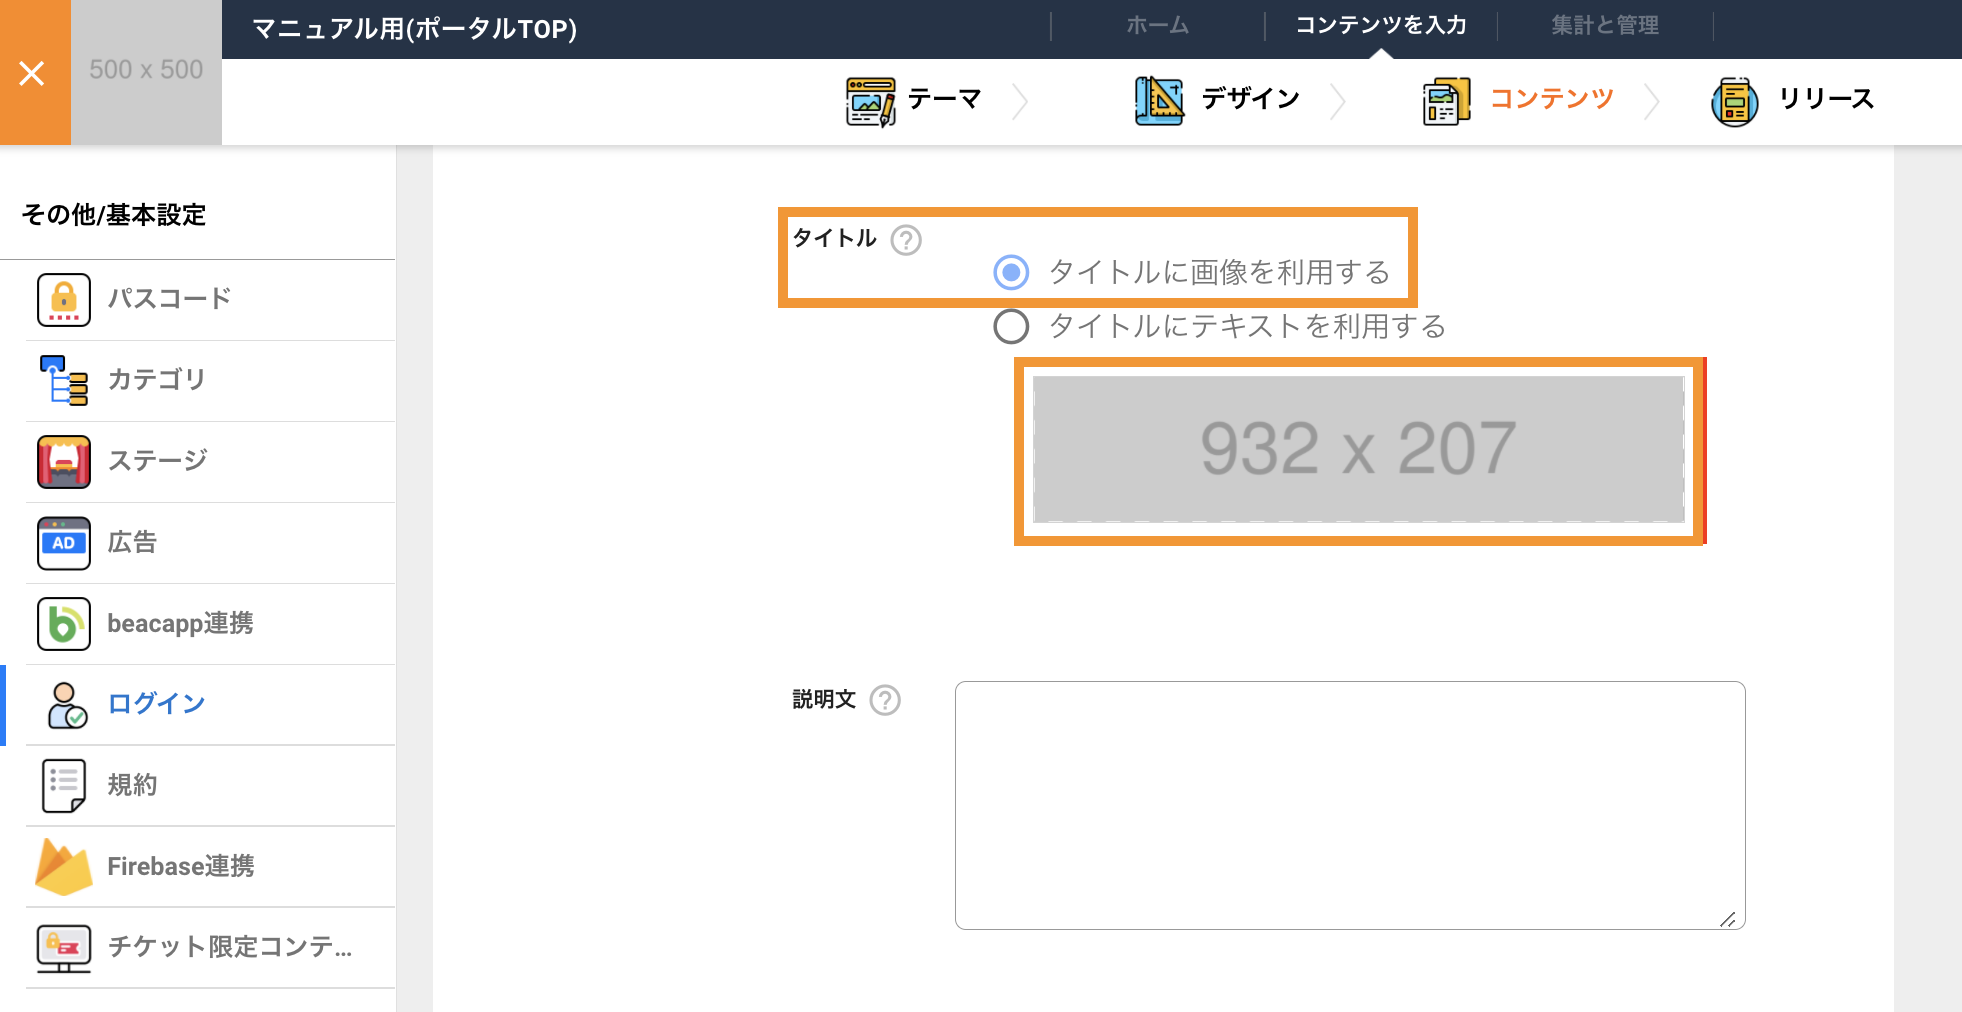Screen dimensions: 1962x1012
Task: Click the タイトル field label
Action: [834, 238]
